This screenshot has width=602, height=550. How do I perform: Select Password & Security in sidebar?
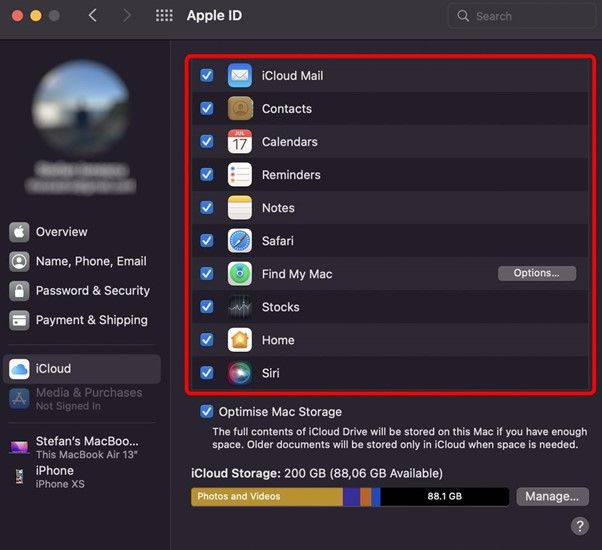pos(92,291)
